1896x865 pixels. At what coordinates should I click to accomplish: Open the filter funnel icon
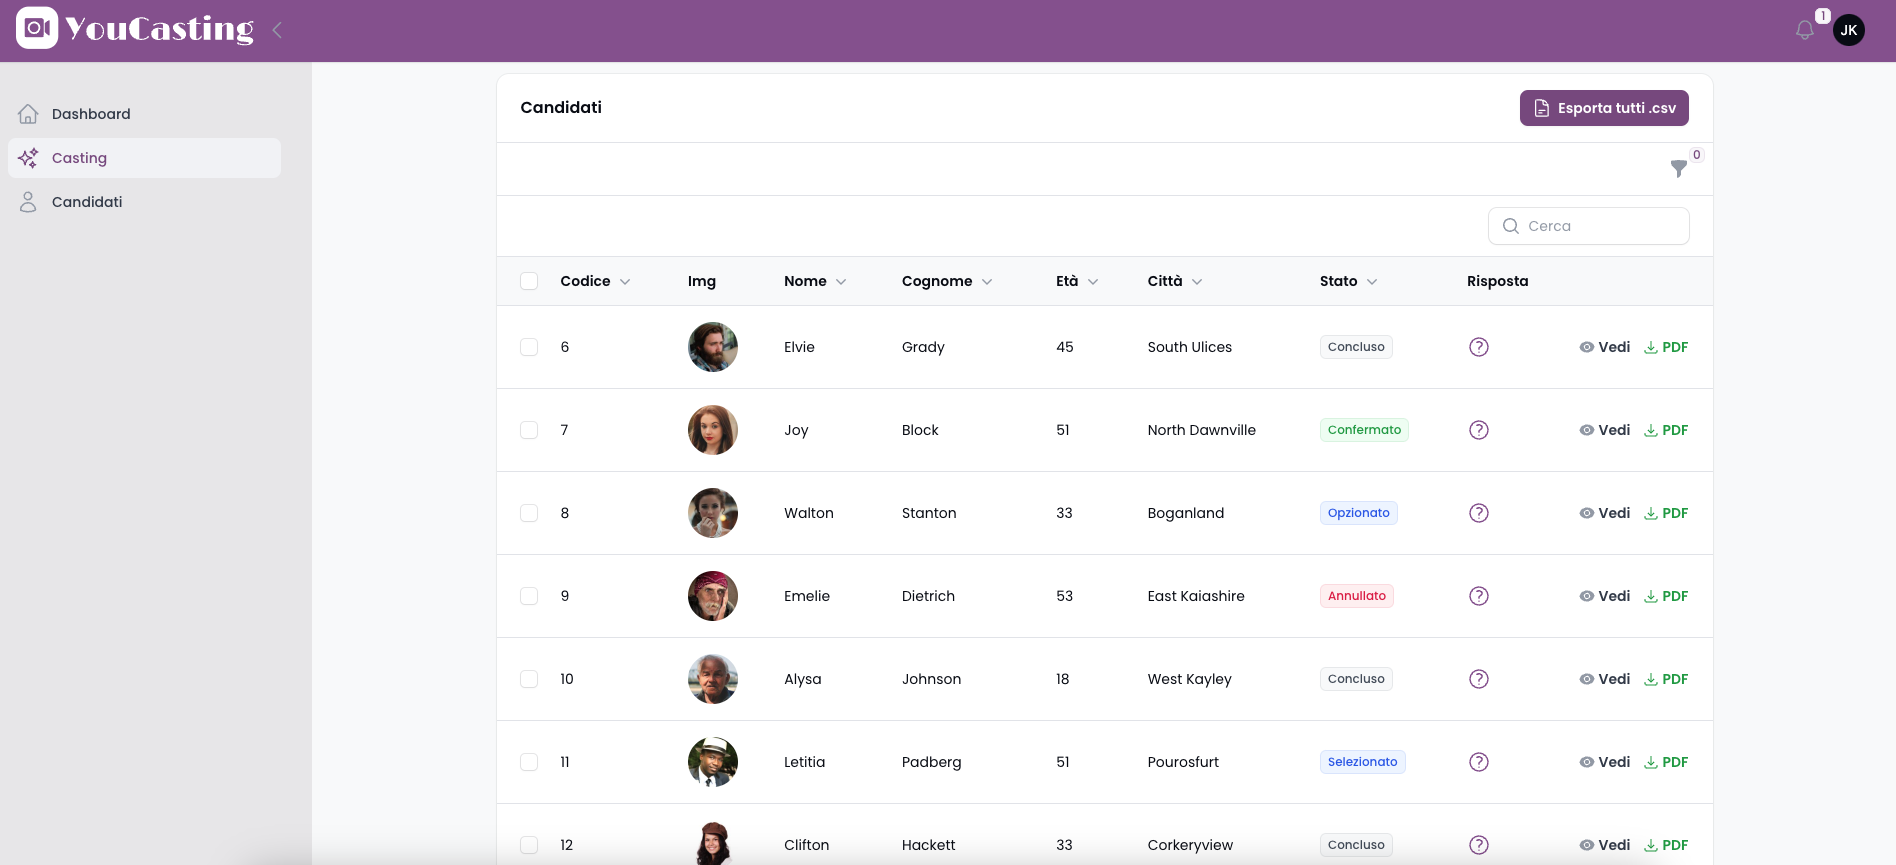[1678, 169]
